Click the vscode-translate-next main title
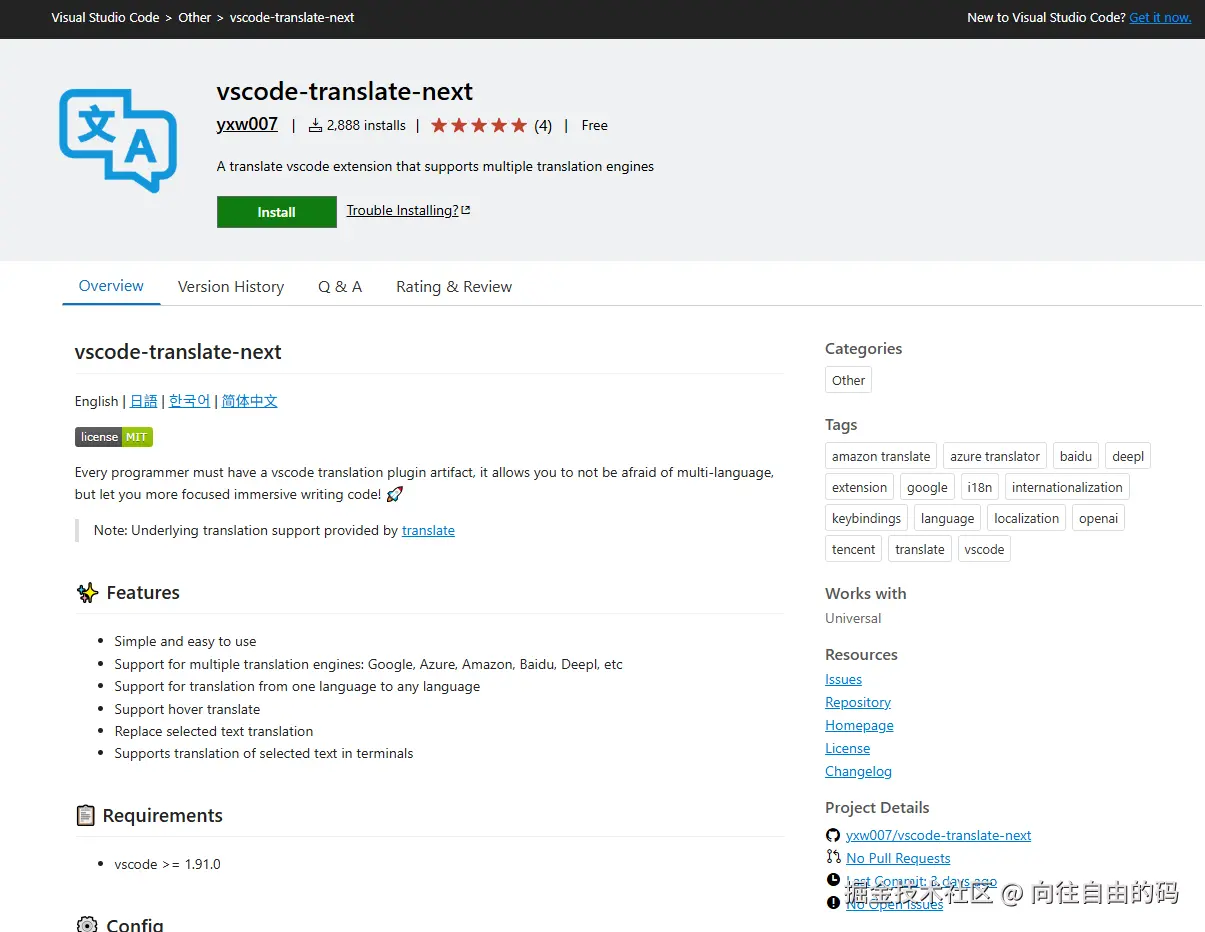1205x932 pixels. tap(344, 91)
